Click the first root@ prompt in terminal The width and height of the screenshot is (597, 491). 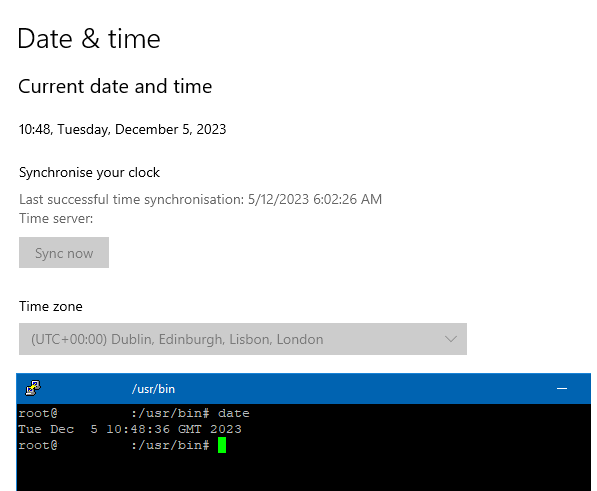[38, 413]
